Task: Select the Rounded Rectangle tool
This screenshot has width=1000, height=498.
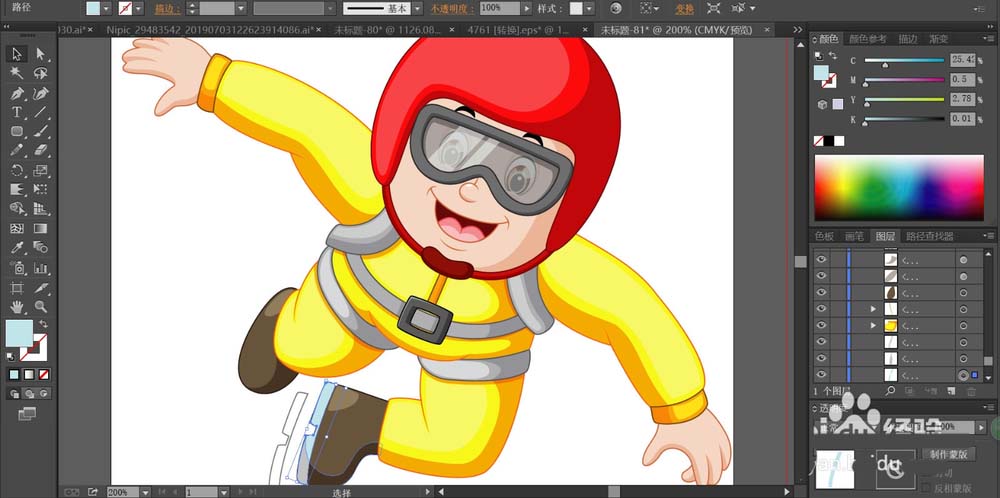Action: click(17, 132)
